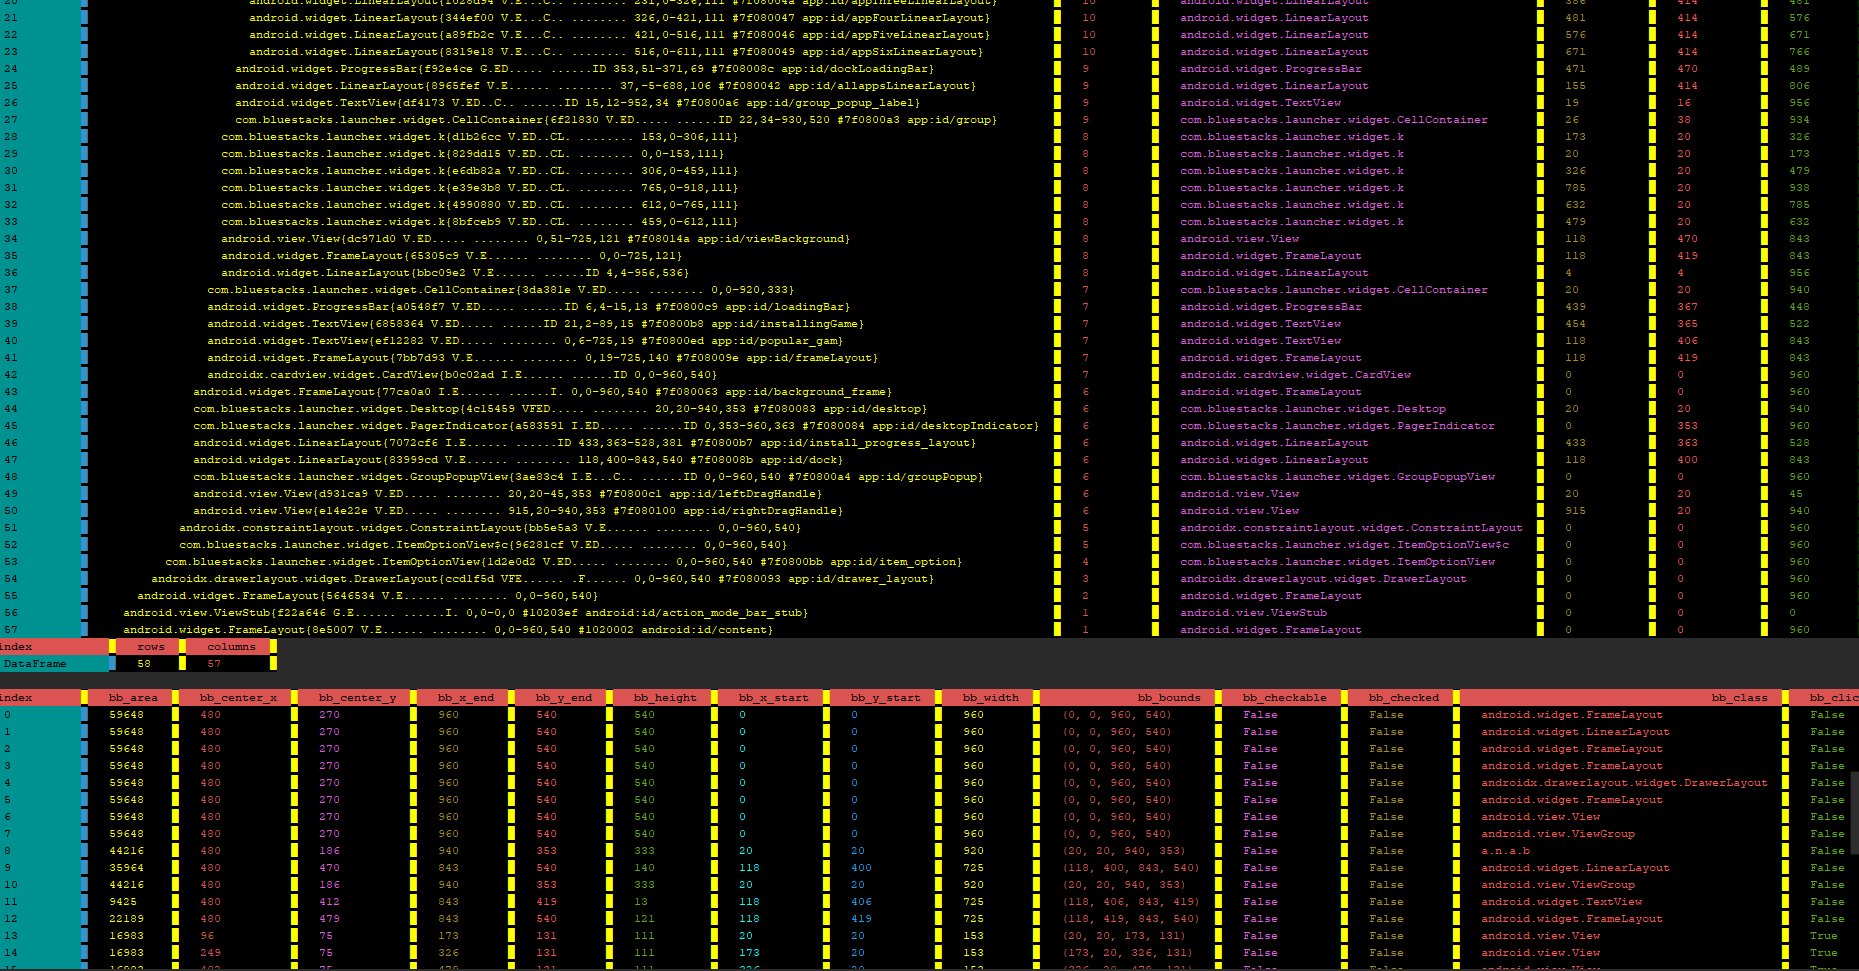Click the "bb_checkable" column header
This screenshot has width=1859, height=971.
click(x=1285, y=697)
